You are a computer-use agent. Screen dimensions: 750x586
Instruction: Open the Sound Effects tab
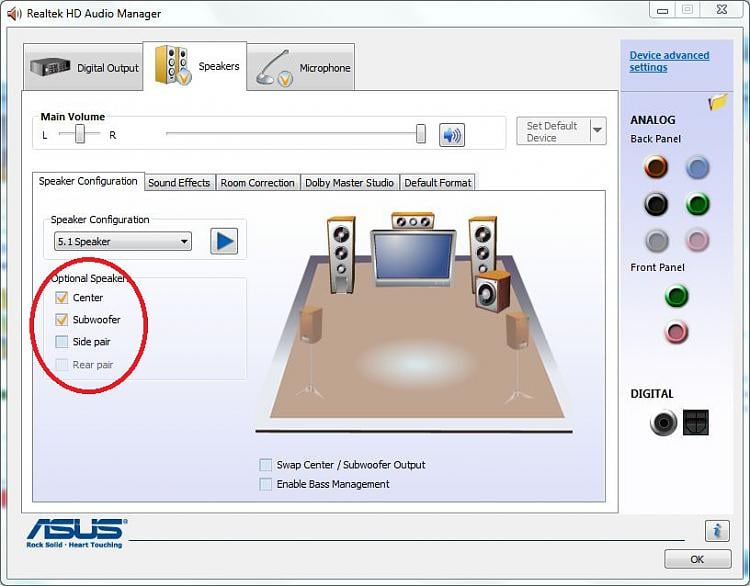[179, 183]
